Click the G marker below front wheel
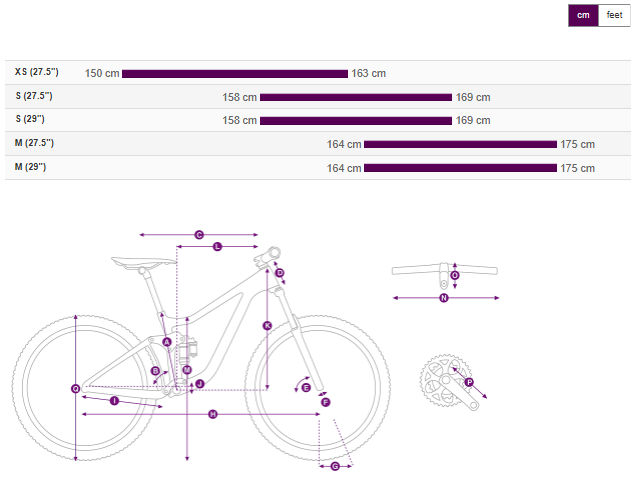 click(335, 466)
